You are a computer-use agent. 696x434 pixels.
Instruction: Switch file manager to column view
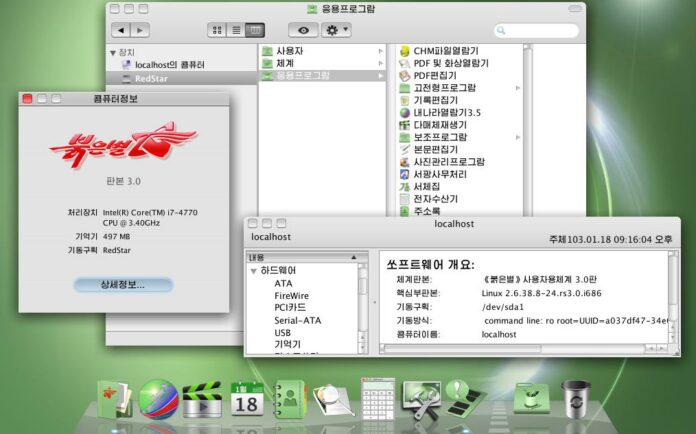click(x=255, y=30)
